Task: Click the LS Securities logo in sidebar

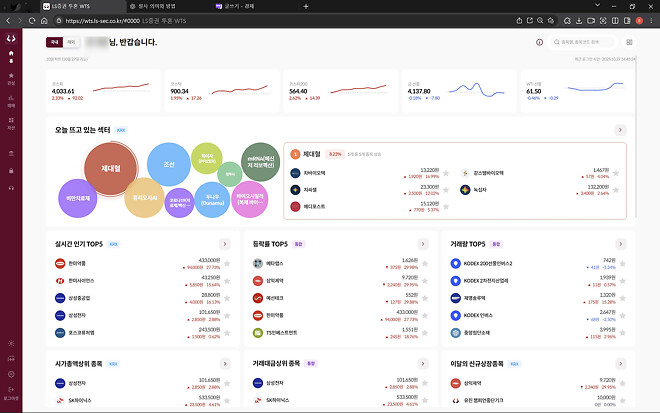Action: click(x=11, y=38)
